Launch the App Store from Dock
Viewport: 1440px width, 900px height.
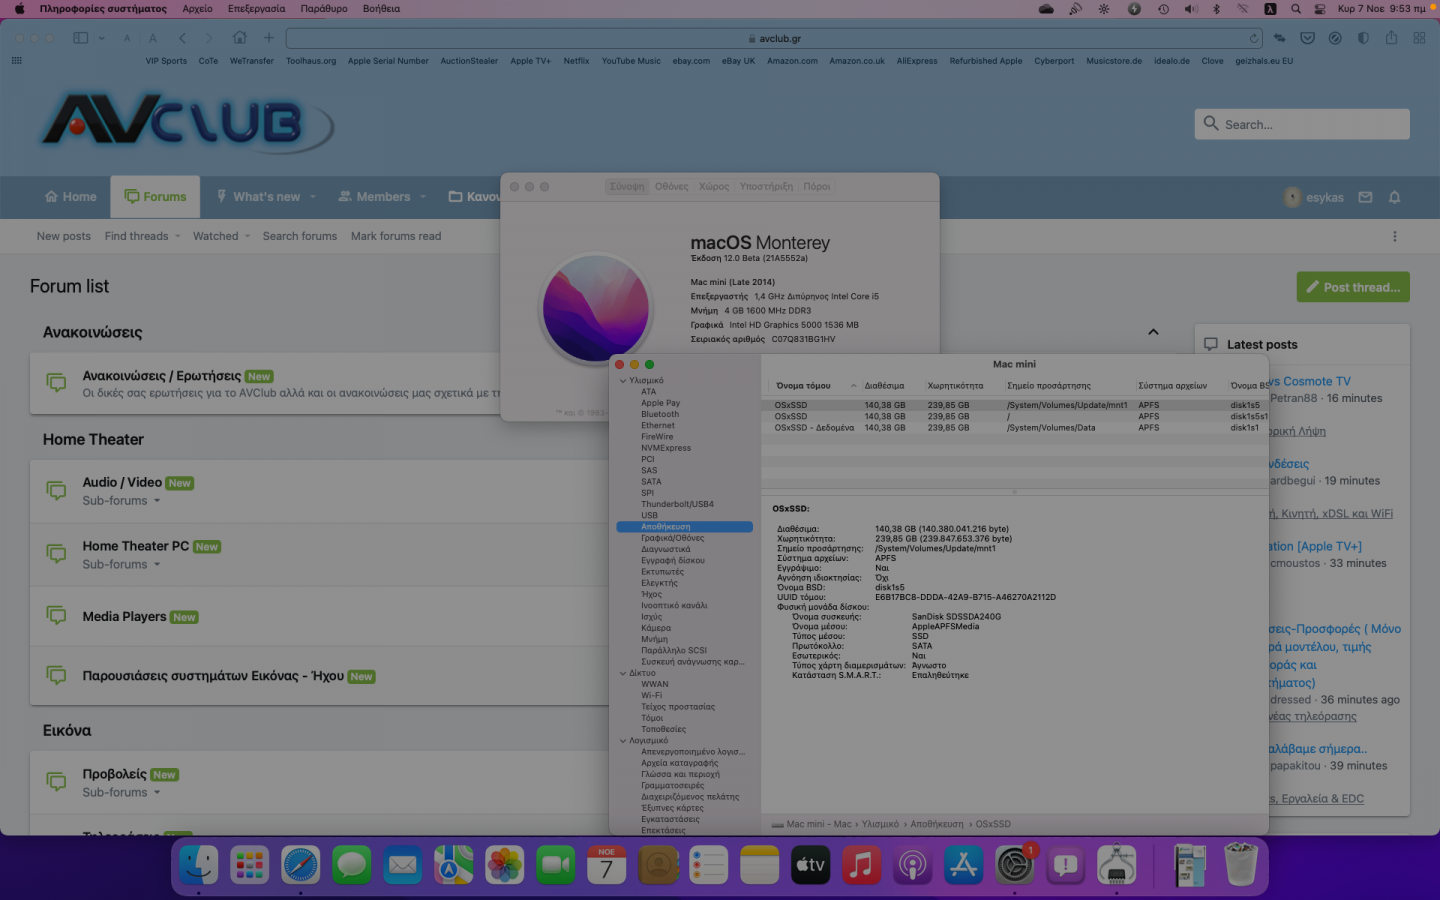[964, 864]
